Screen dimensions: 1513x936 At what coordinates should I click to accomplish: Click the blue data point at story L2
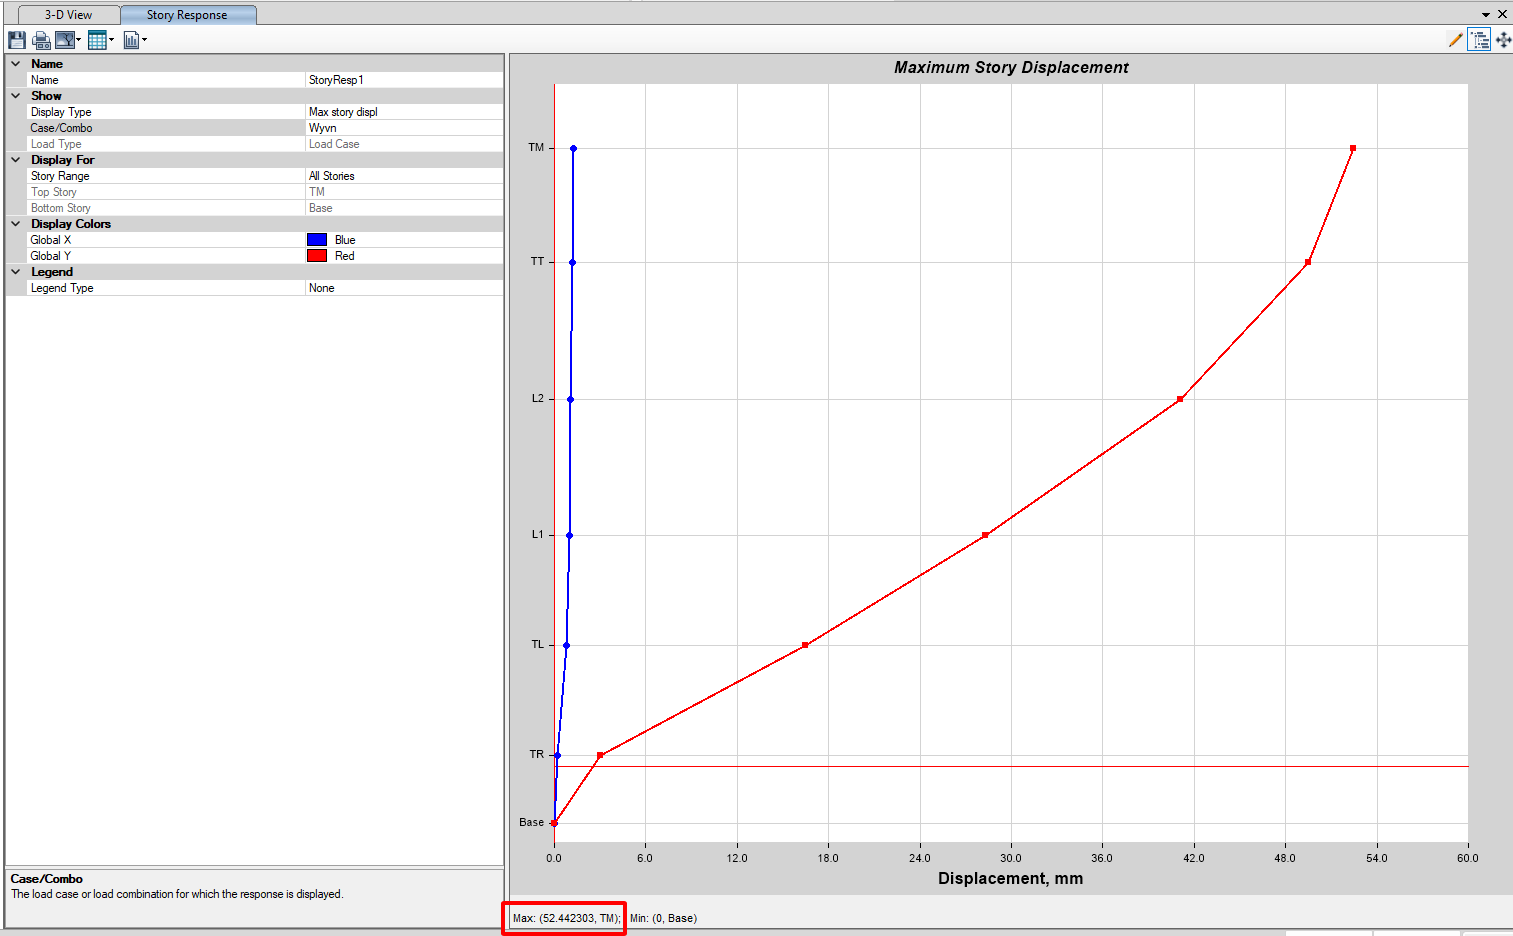(x=570, y=399)
